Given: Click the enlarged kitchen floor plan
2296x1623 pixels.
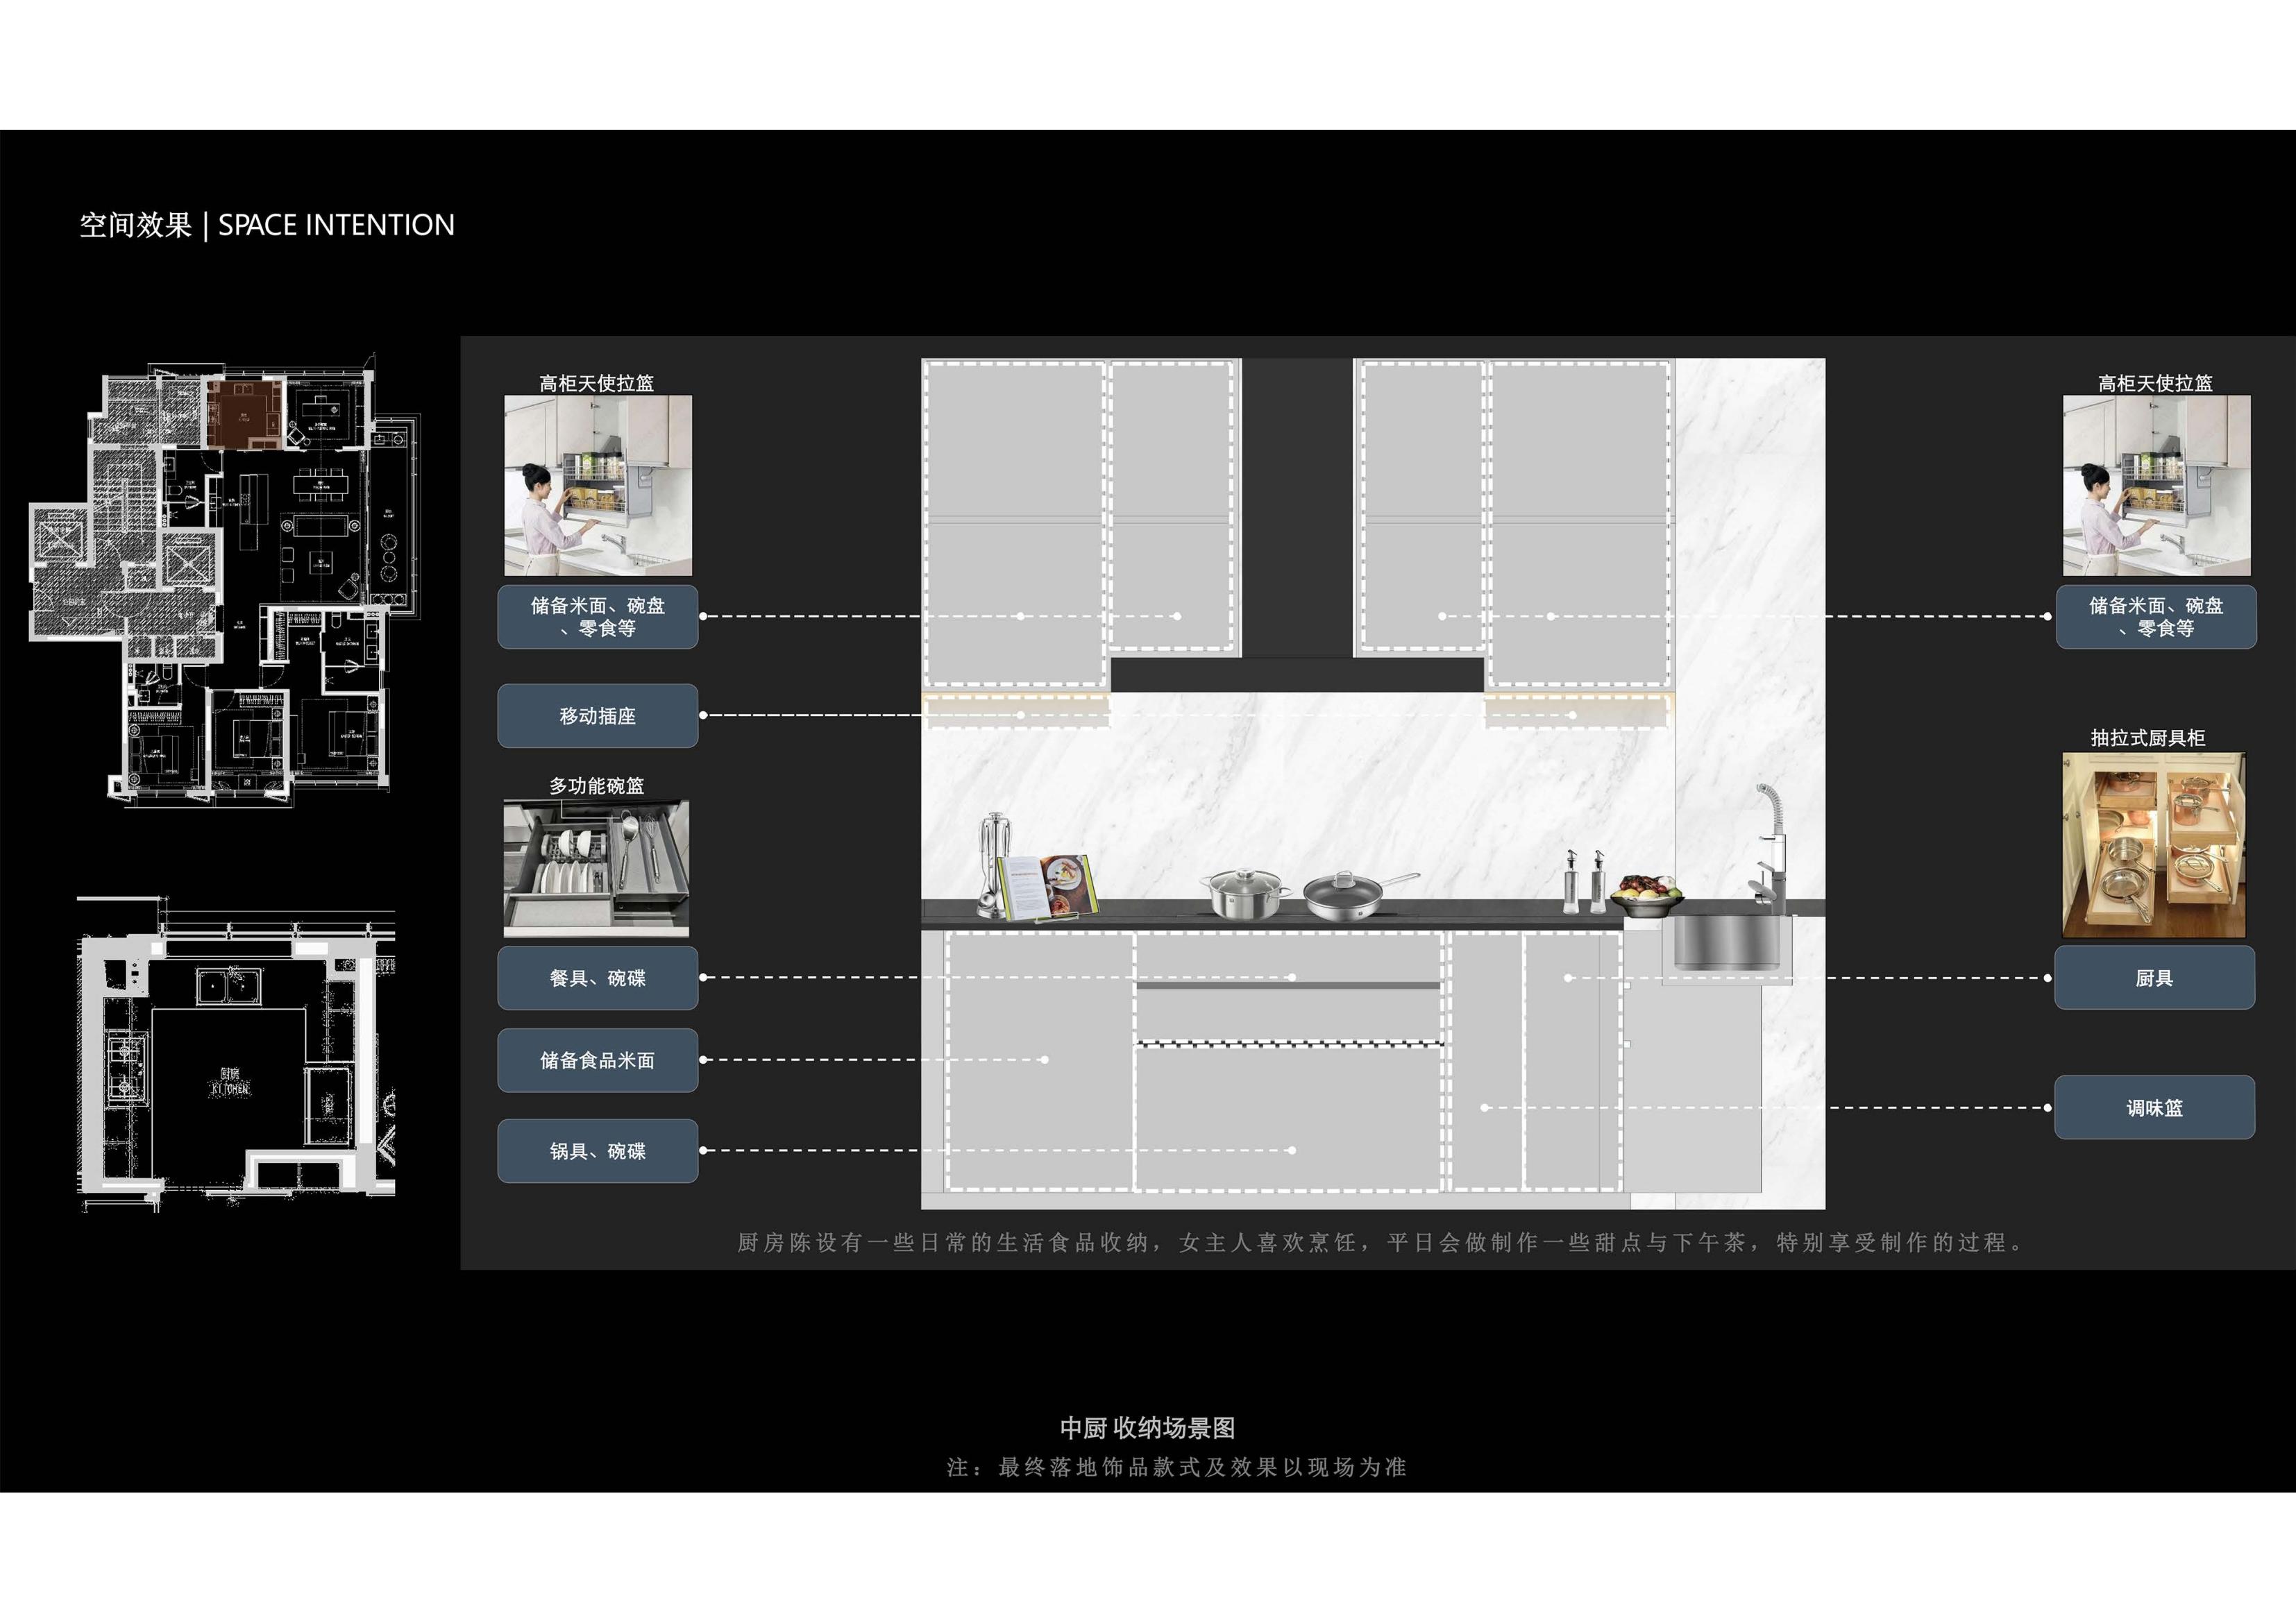Looking at the screenshot, I should tap(235, 1055).
